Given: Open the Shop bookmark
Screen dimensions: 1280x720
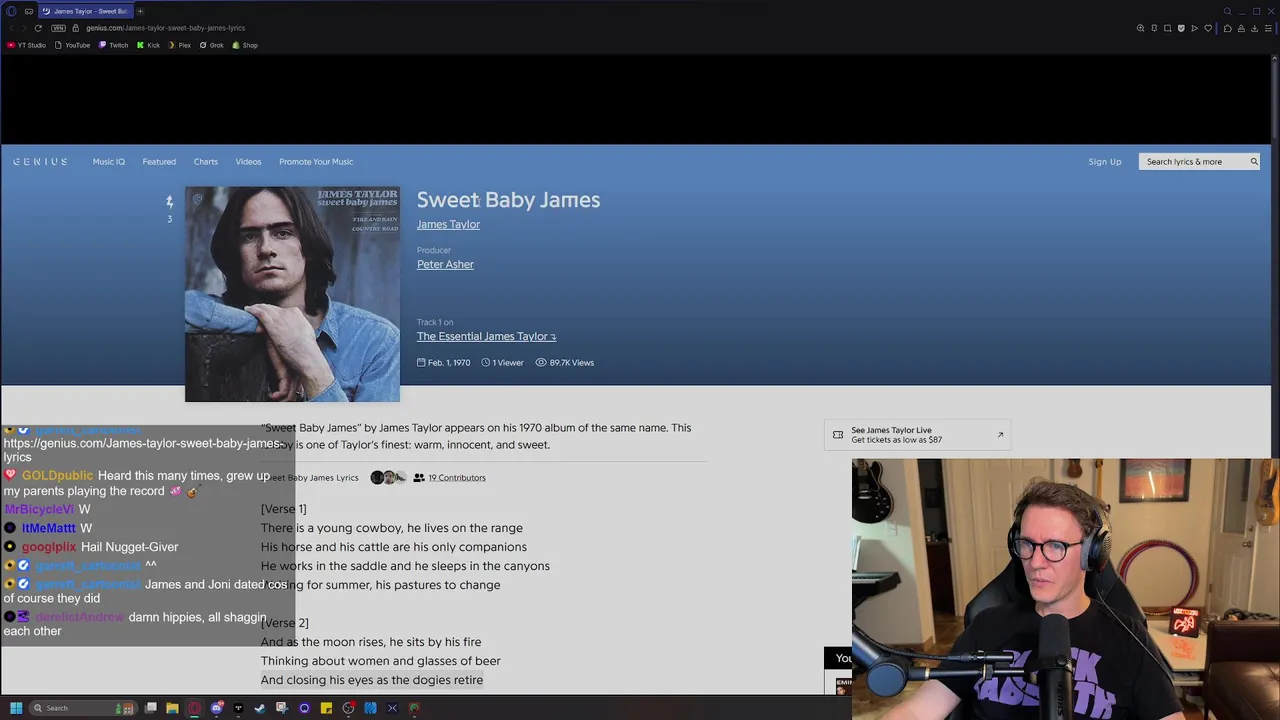Looking at the screenshot, I should [x=245, y=45].
